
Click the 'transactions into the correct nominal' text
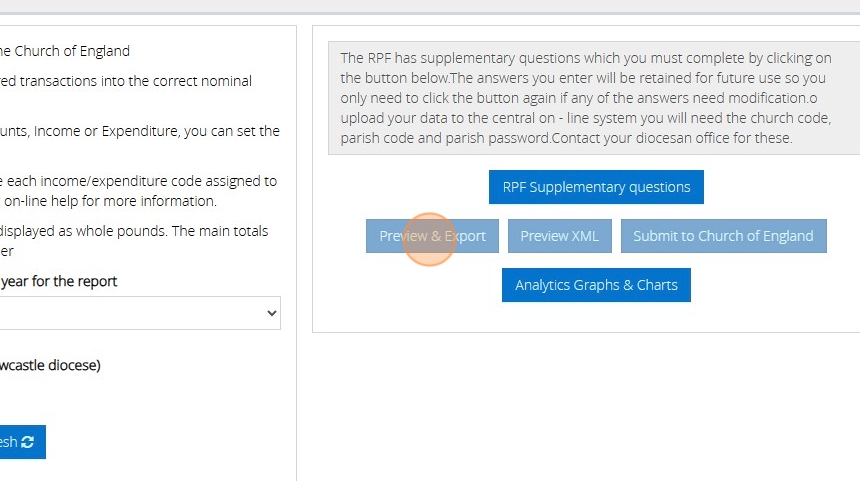coord(126,81)
